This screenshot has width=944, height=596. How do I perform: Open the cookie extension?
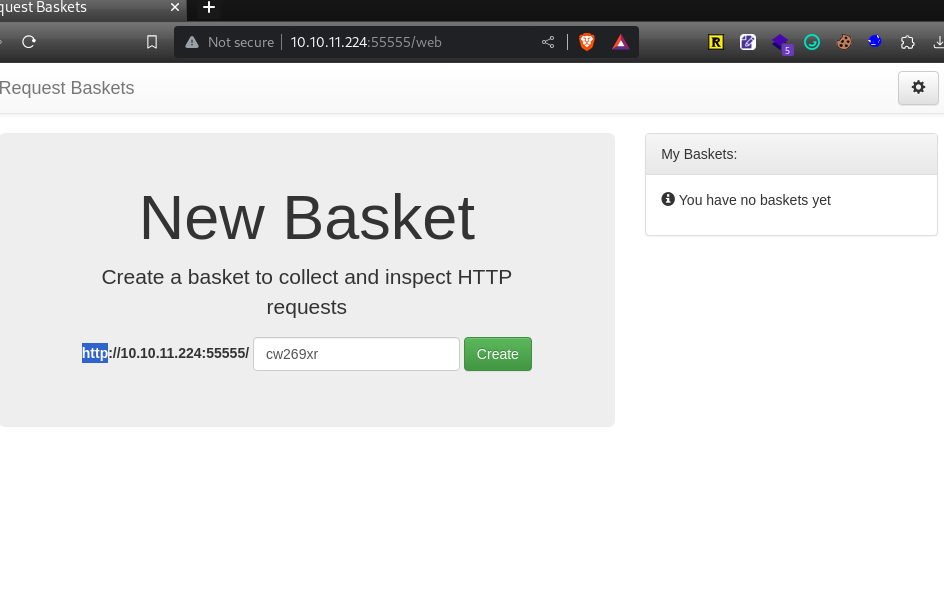pos(844,42)
